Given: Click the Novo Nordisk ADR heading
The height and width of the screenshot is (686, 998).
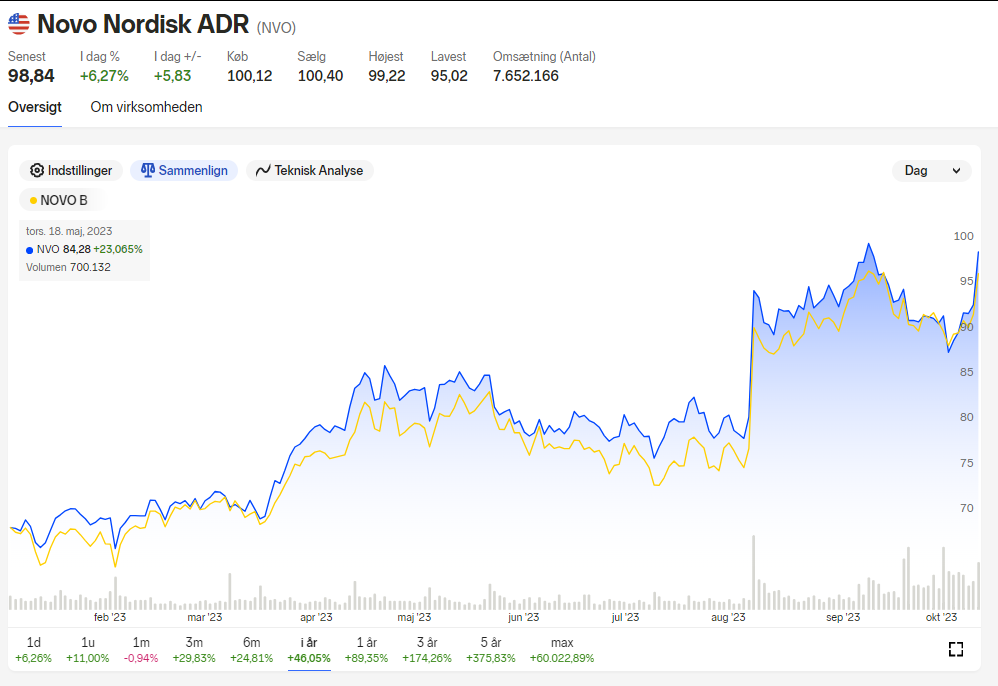Looking at the screenshot, I should [143, 24].
